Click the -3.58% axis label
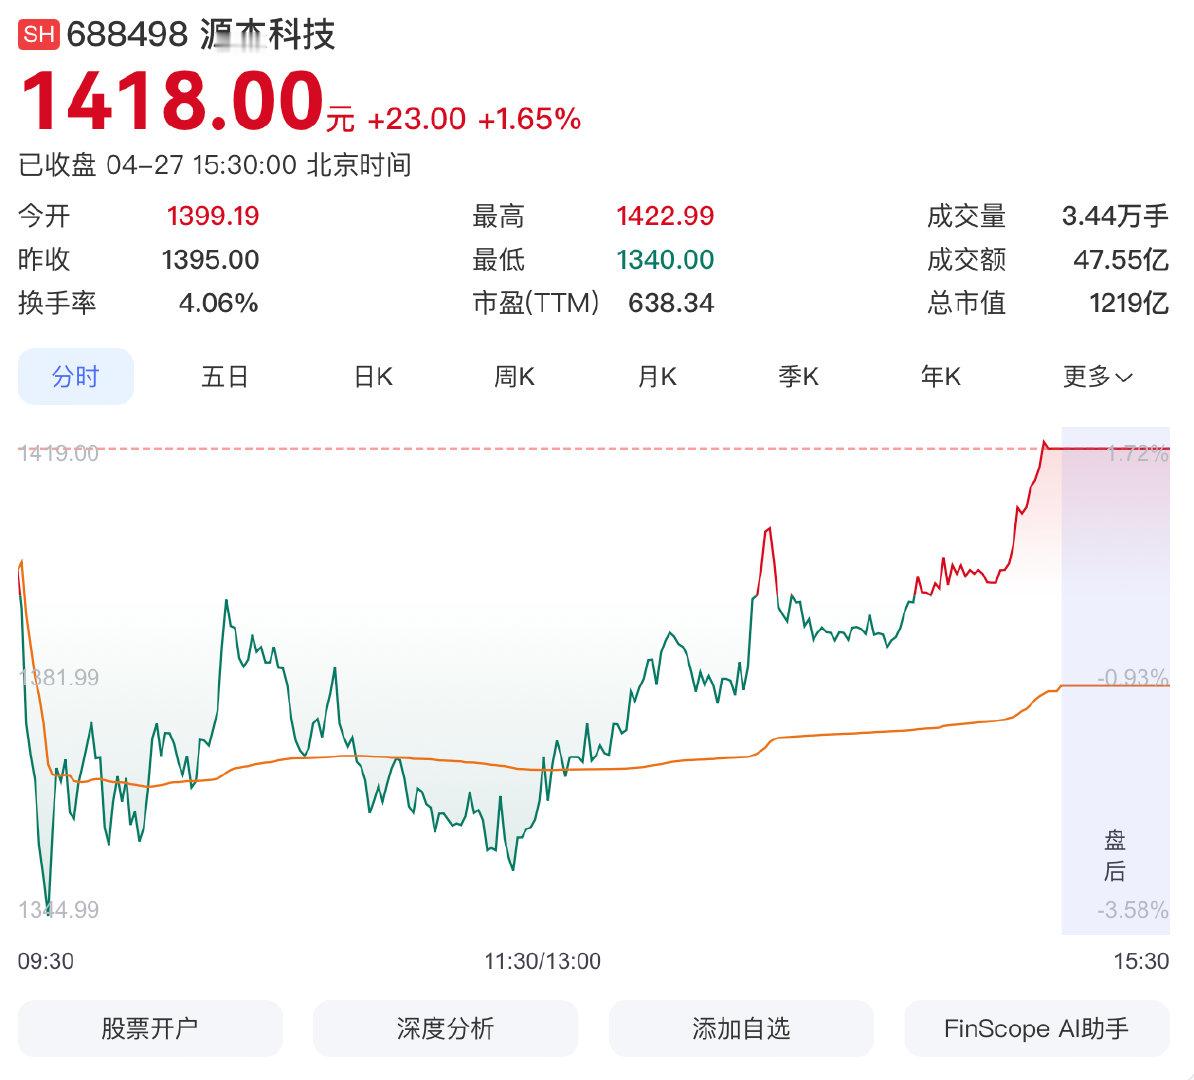 coord(1132,909)
